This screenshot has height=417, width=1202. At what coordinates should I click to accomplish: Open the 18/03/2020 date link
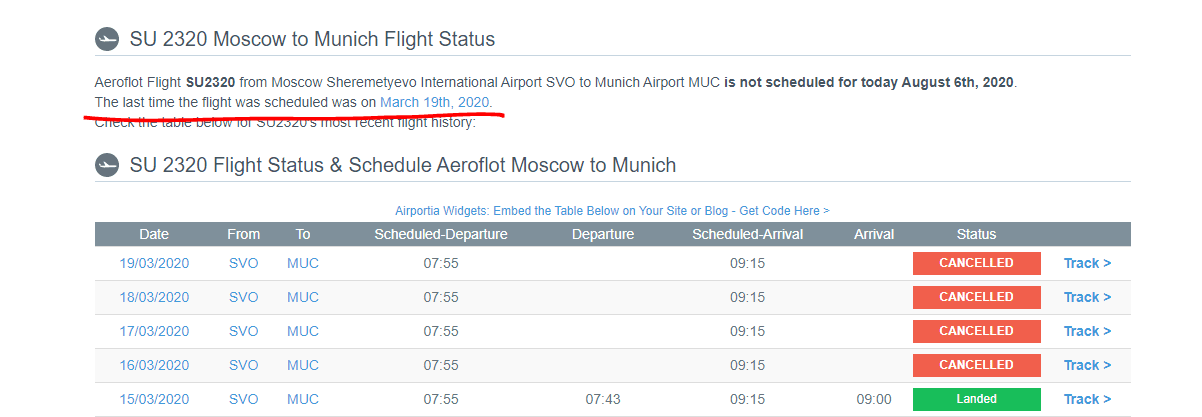(x=154, y=297)
